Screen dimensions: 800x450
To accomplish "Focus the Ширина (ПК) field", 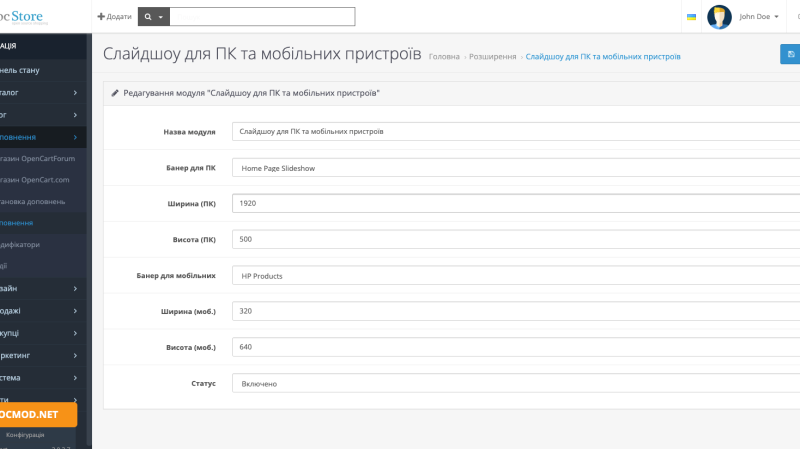I will click(x=516, y=203).
